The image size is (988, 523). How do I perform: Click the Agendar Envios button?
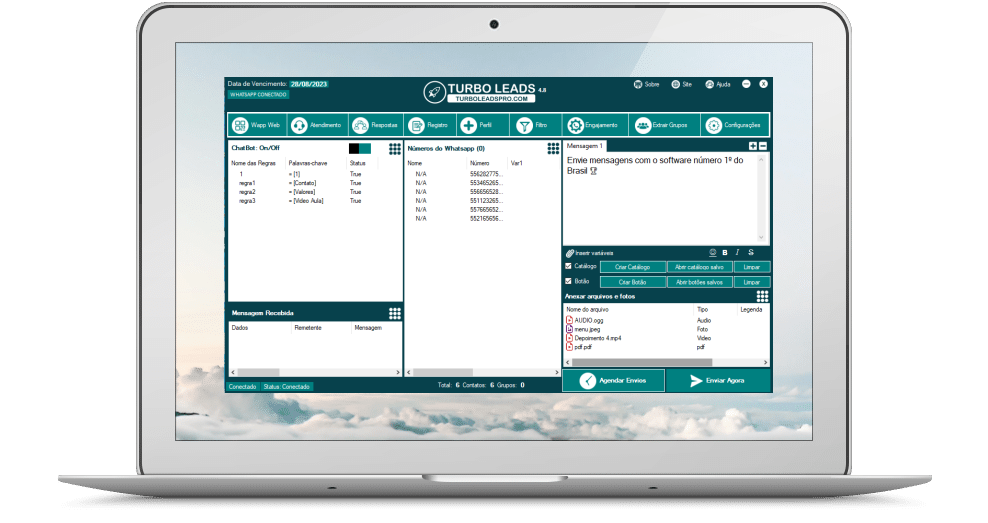click(x=613, y=381)
